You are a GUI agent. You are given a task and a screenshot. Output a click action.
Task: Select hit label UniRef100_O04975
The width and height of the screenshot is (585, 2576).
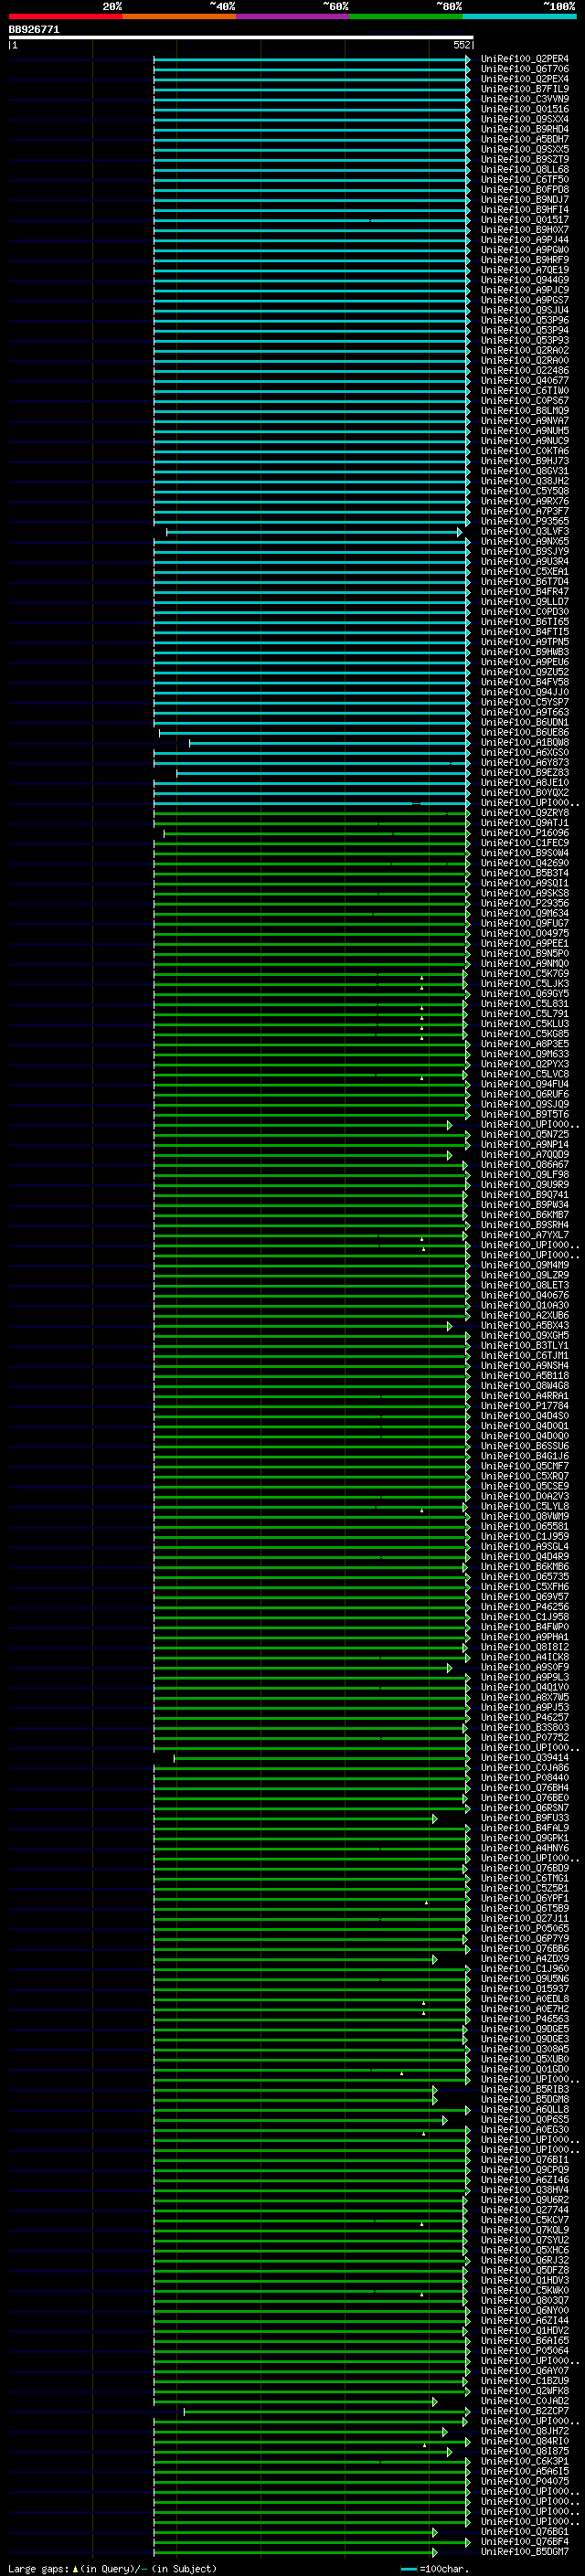coord(525,933)
